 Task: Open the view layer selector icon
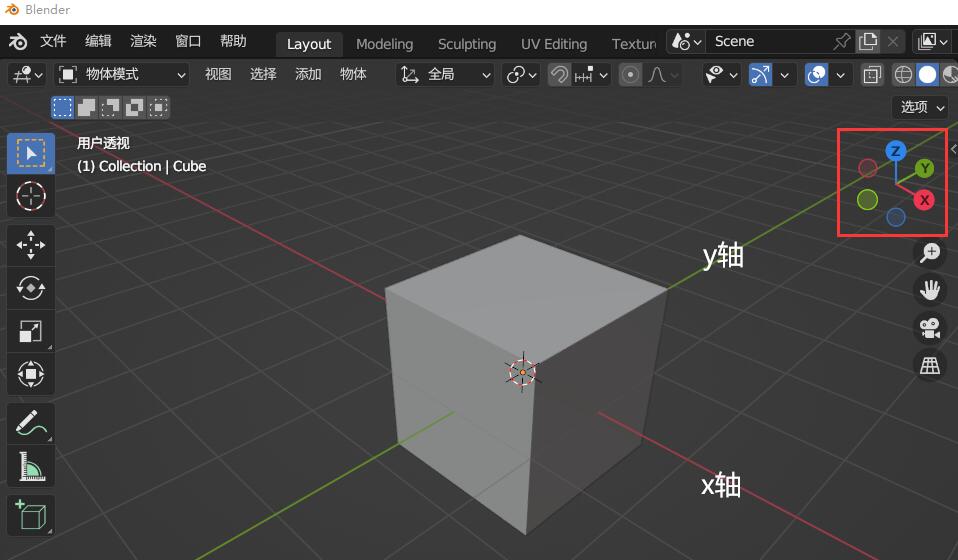[933, 42]
